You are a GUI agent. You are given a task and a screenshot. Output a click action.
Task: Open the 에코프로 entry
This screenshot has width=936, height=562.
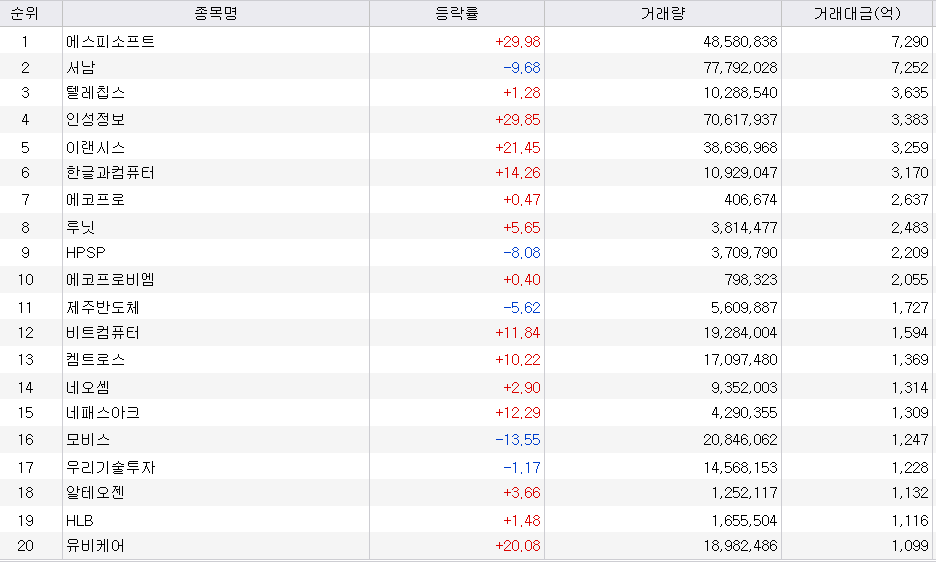pyautogui.click(x=96, y=199)
